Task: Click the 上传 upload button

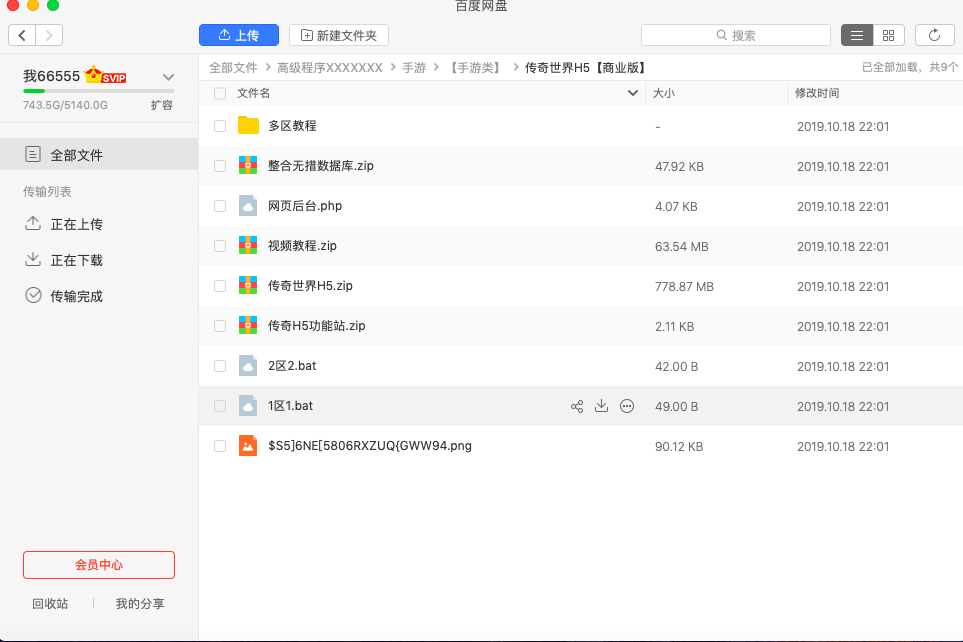Action: pyautogui.click(x=238, y=35)
